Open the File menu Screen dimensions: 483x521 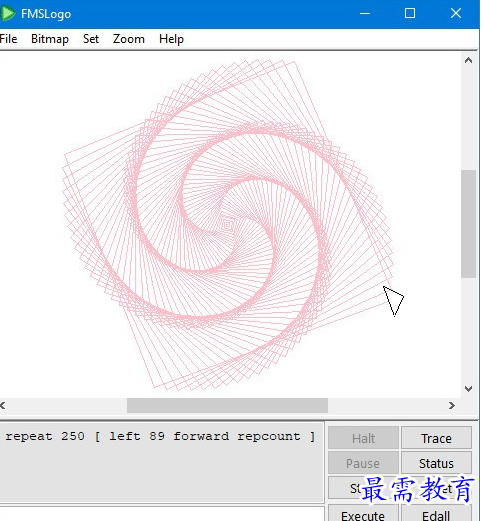[x=8, y=39]
